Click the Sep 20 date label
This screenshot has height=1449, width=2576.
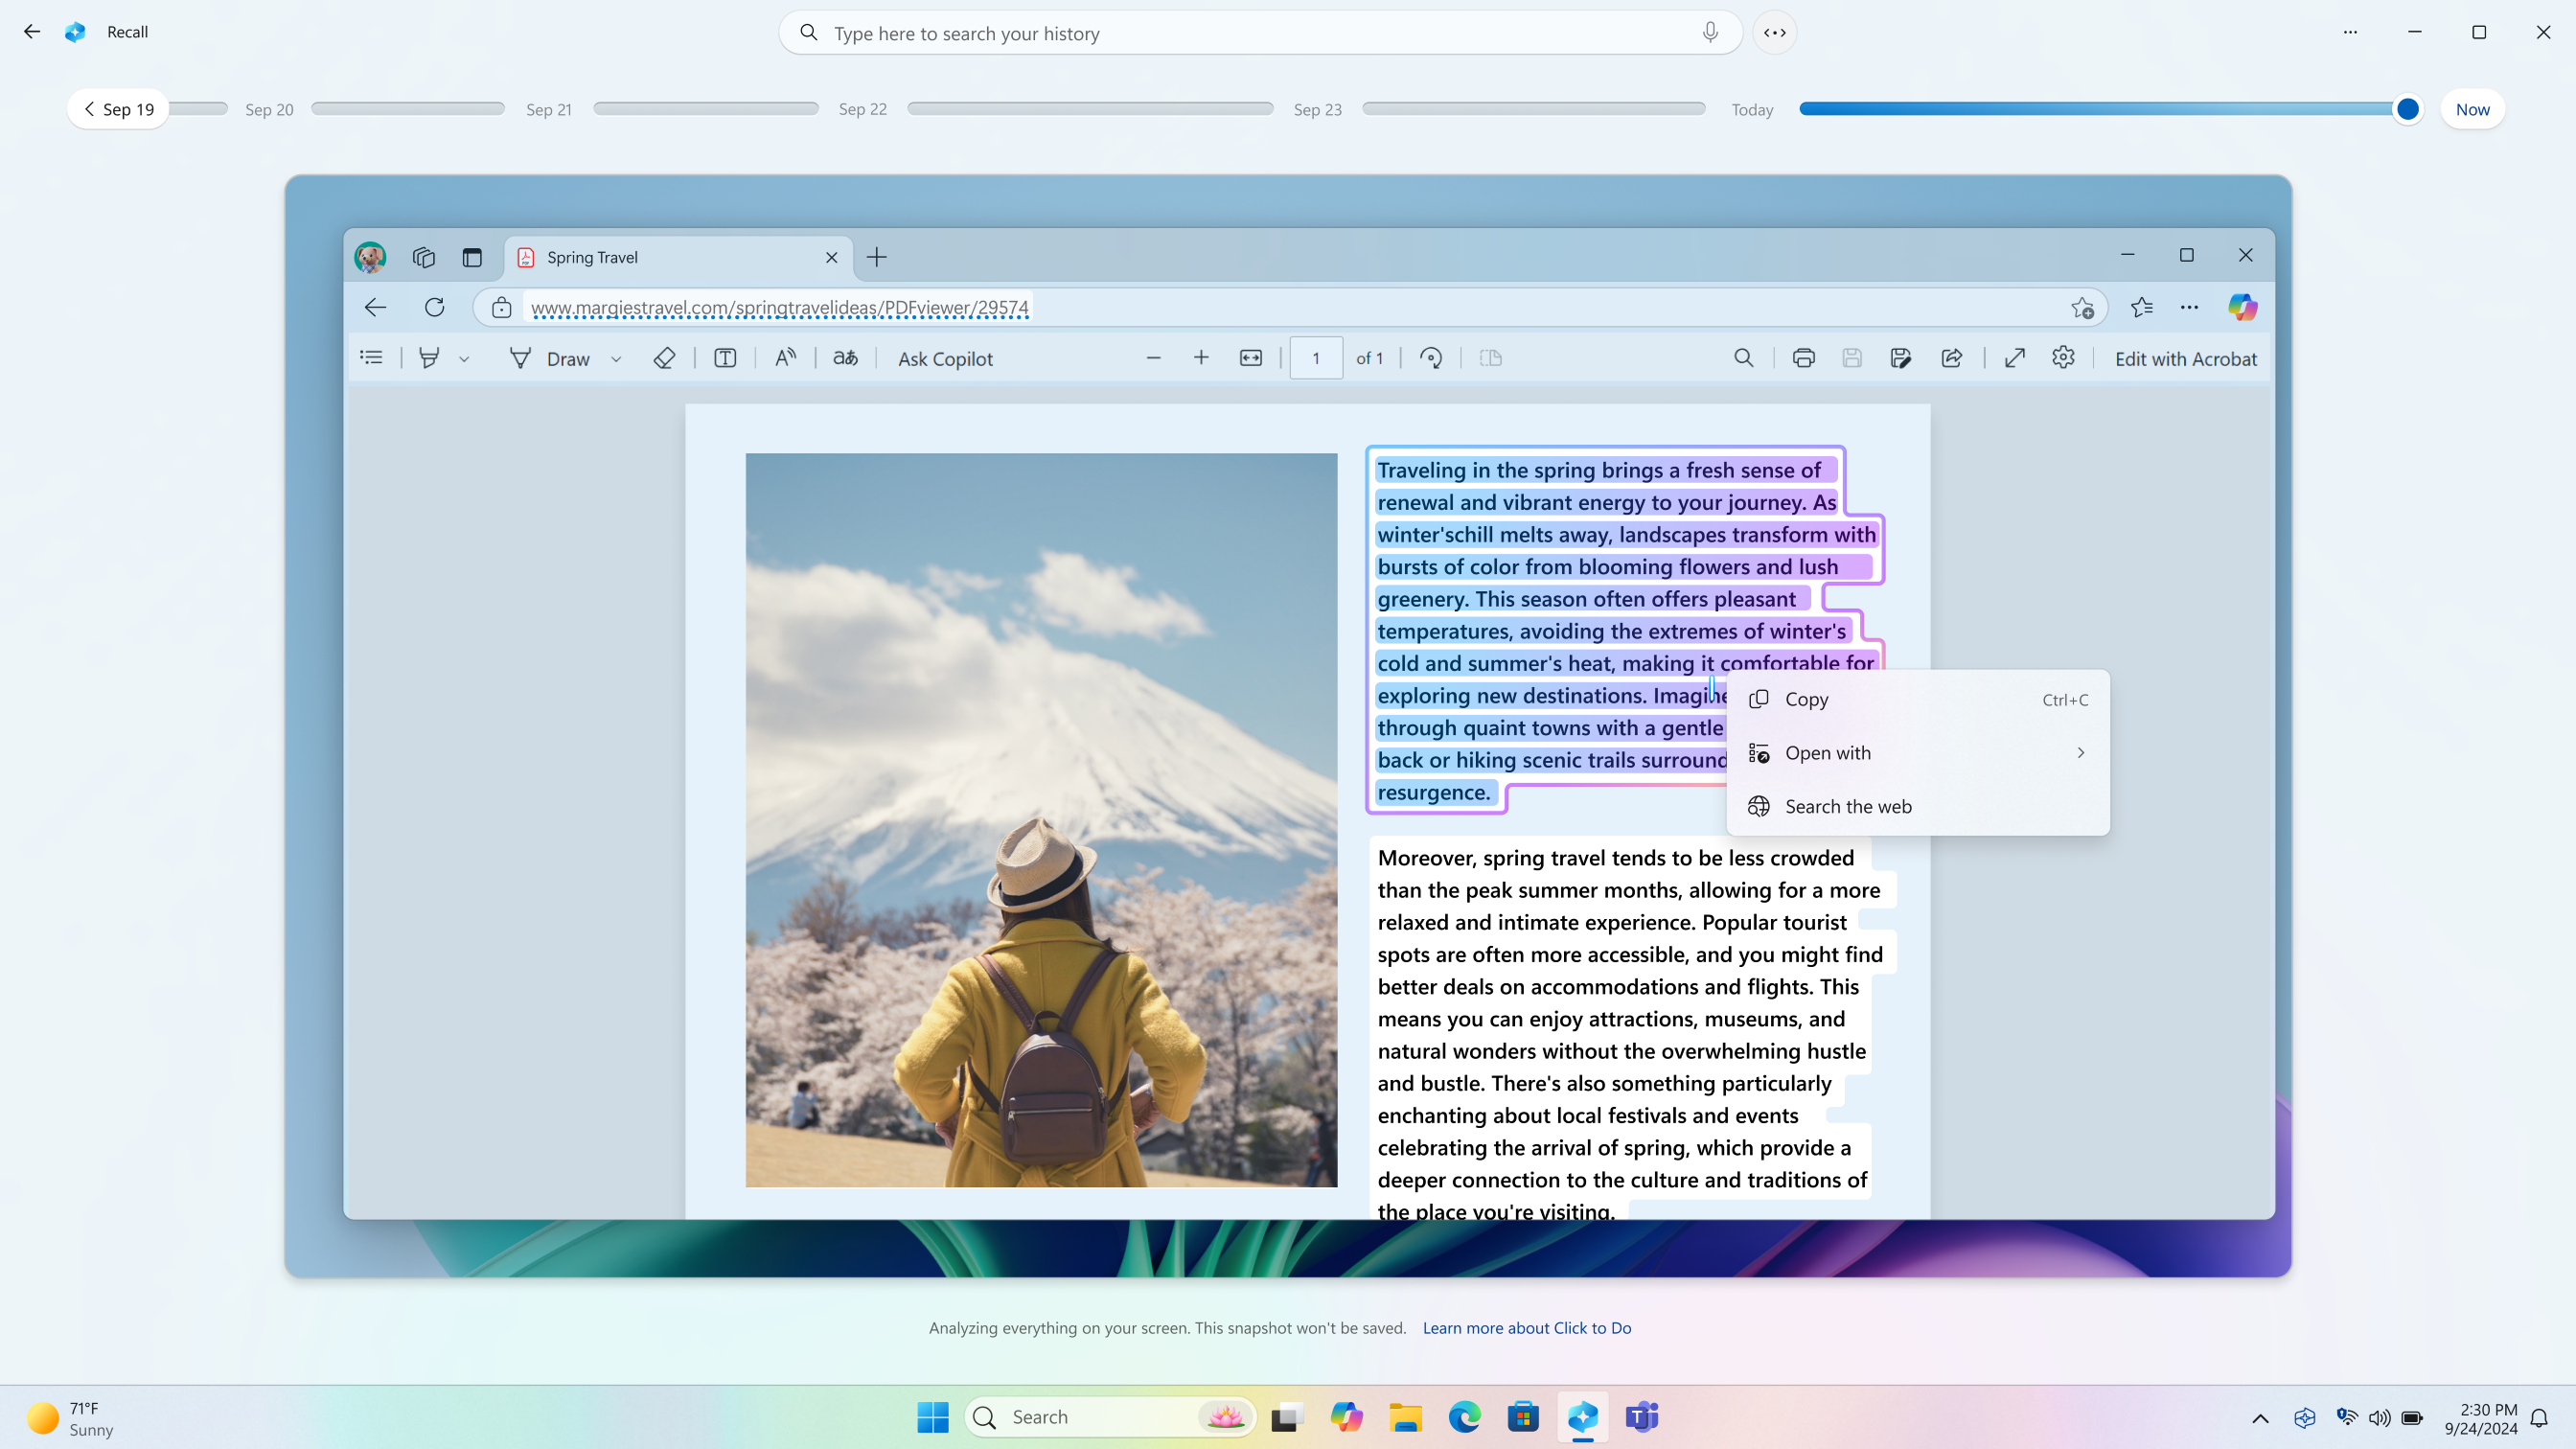point(269,108)
